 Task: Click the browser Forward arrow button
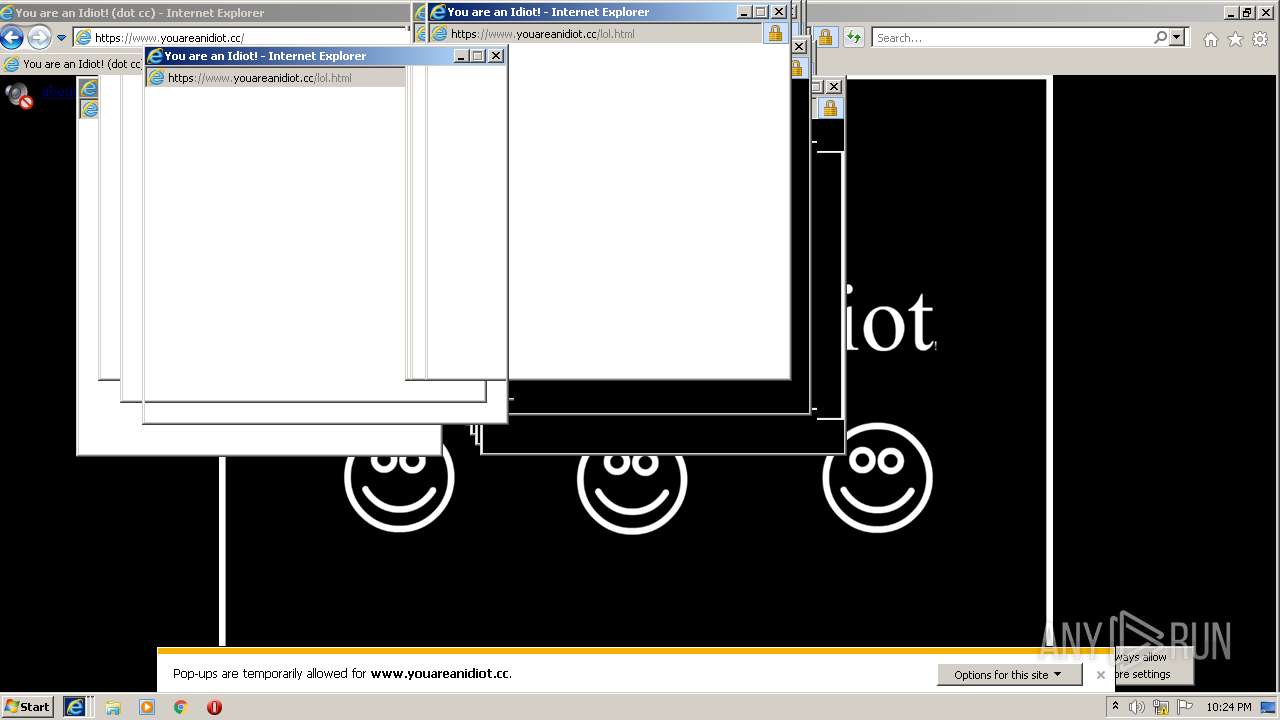(39, 38)
